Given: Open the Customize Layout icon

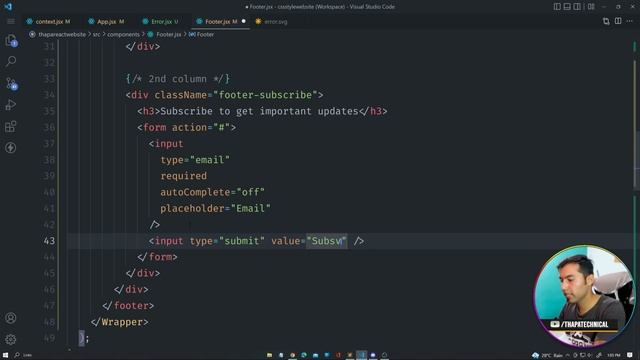Looking at the screenshot, I should (x=591, y=7).
